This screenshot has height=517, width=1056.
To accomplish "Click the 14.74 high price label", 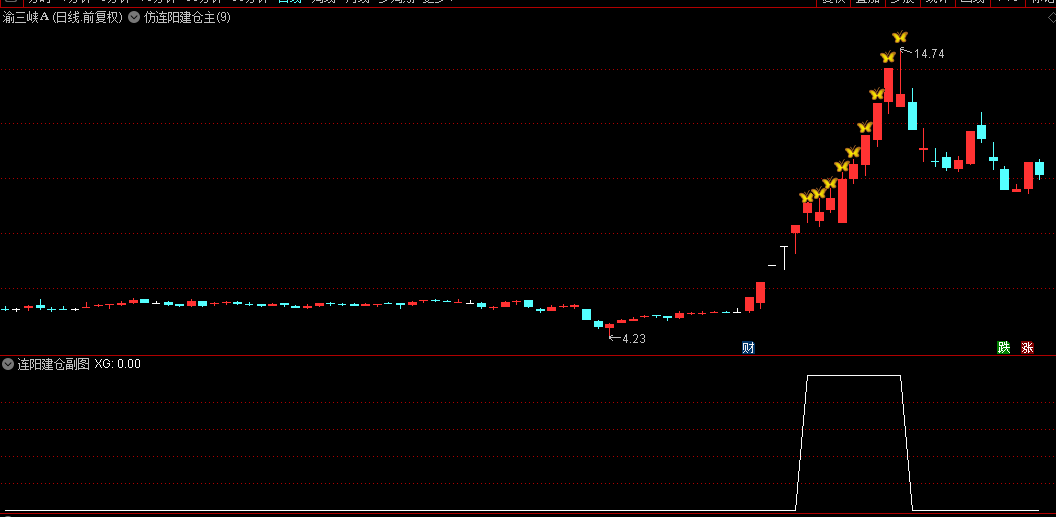I will click(x=929, y=55).
